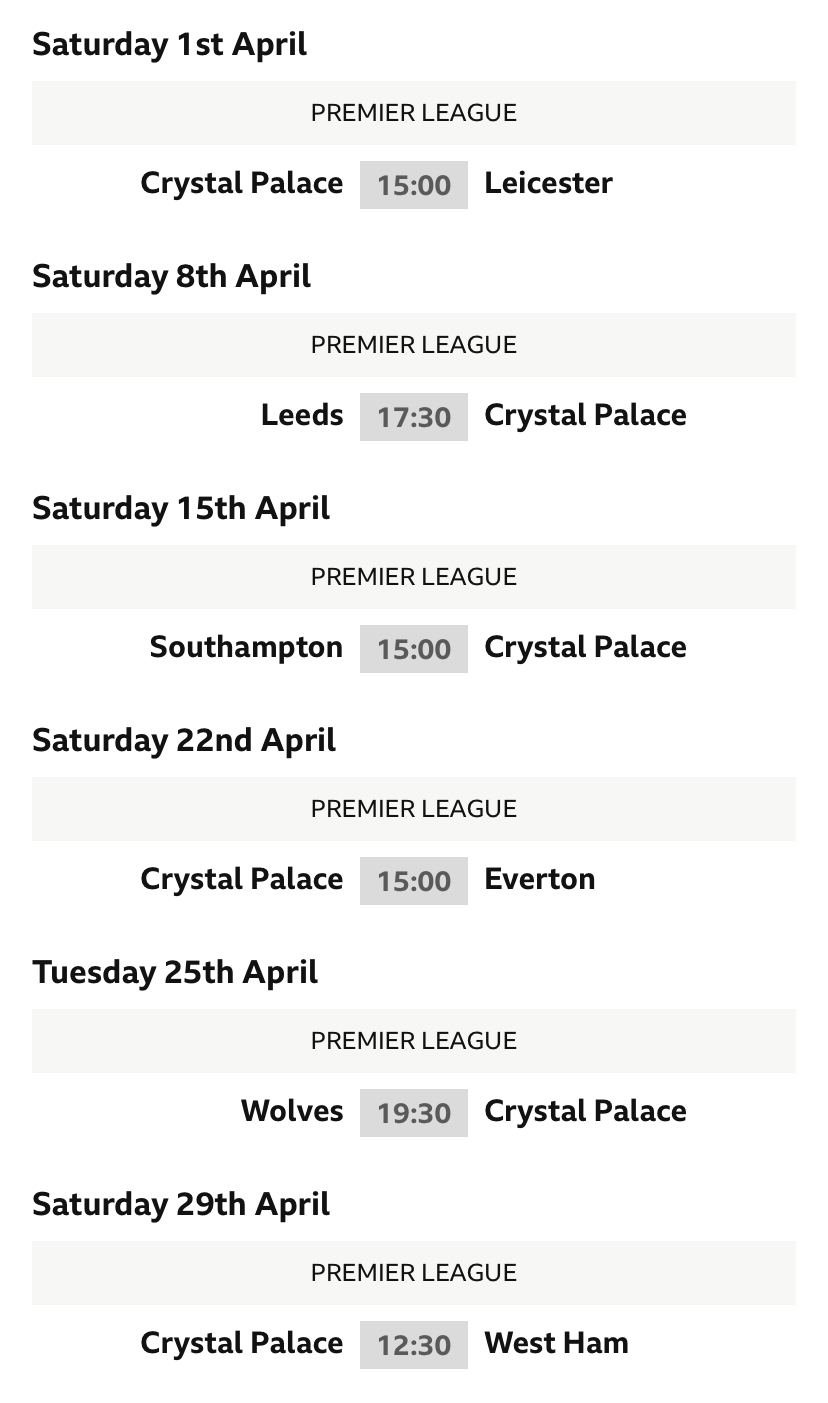828x1403 pixels.
Task: Select the Saturday 8th April heading
Action: (172, 276)
